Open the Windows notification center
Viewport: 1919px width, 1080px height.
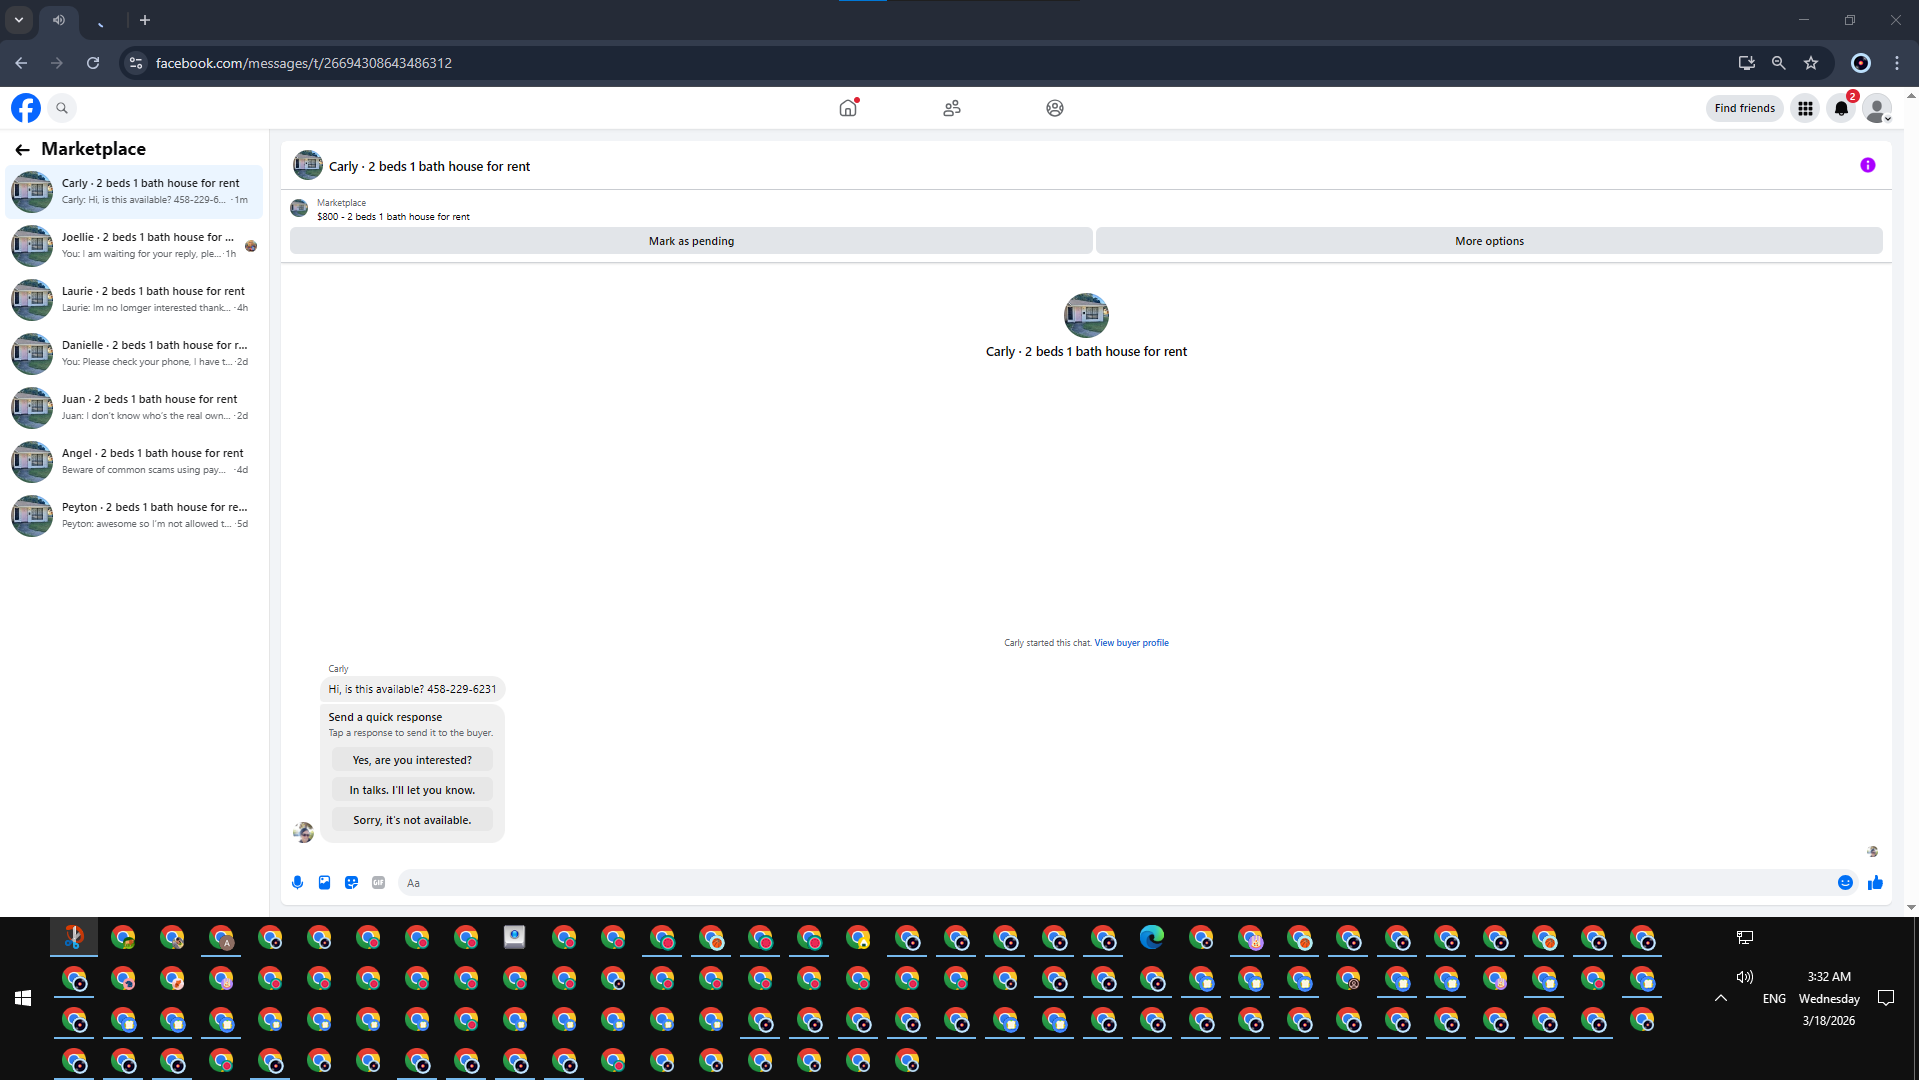1886,998
